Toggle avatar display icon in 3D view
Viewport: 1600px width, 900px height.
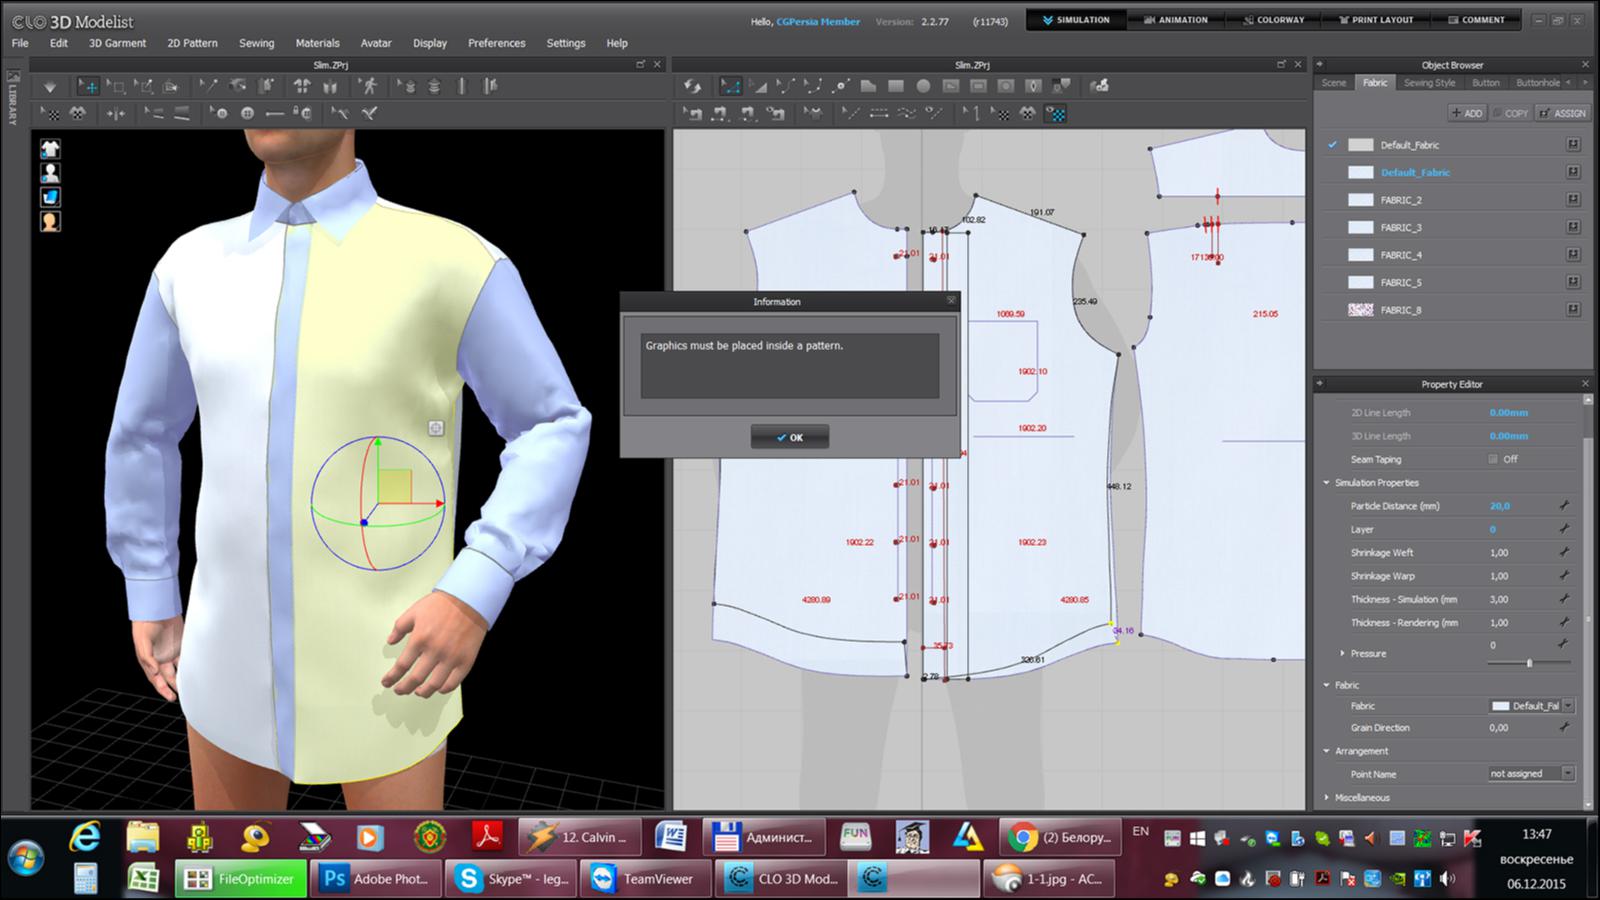coord(50,173)
